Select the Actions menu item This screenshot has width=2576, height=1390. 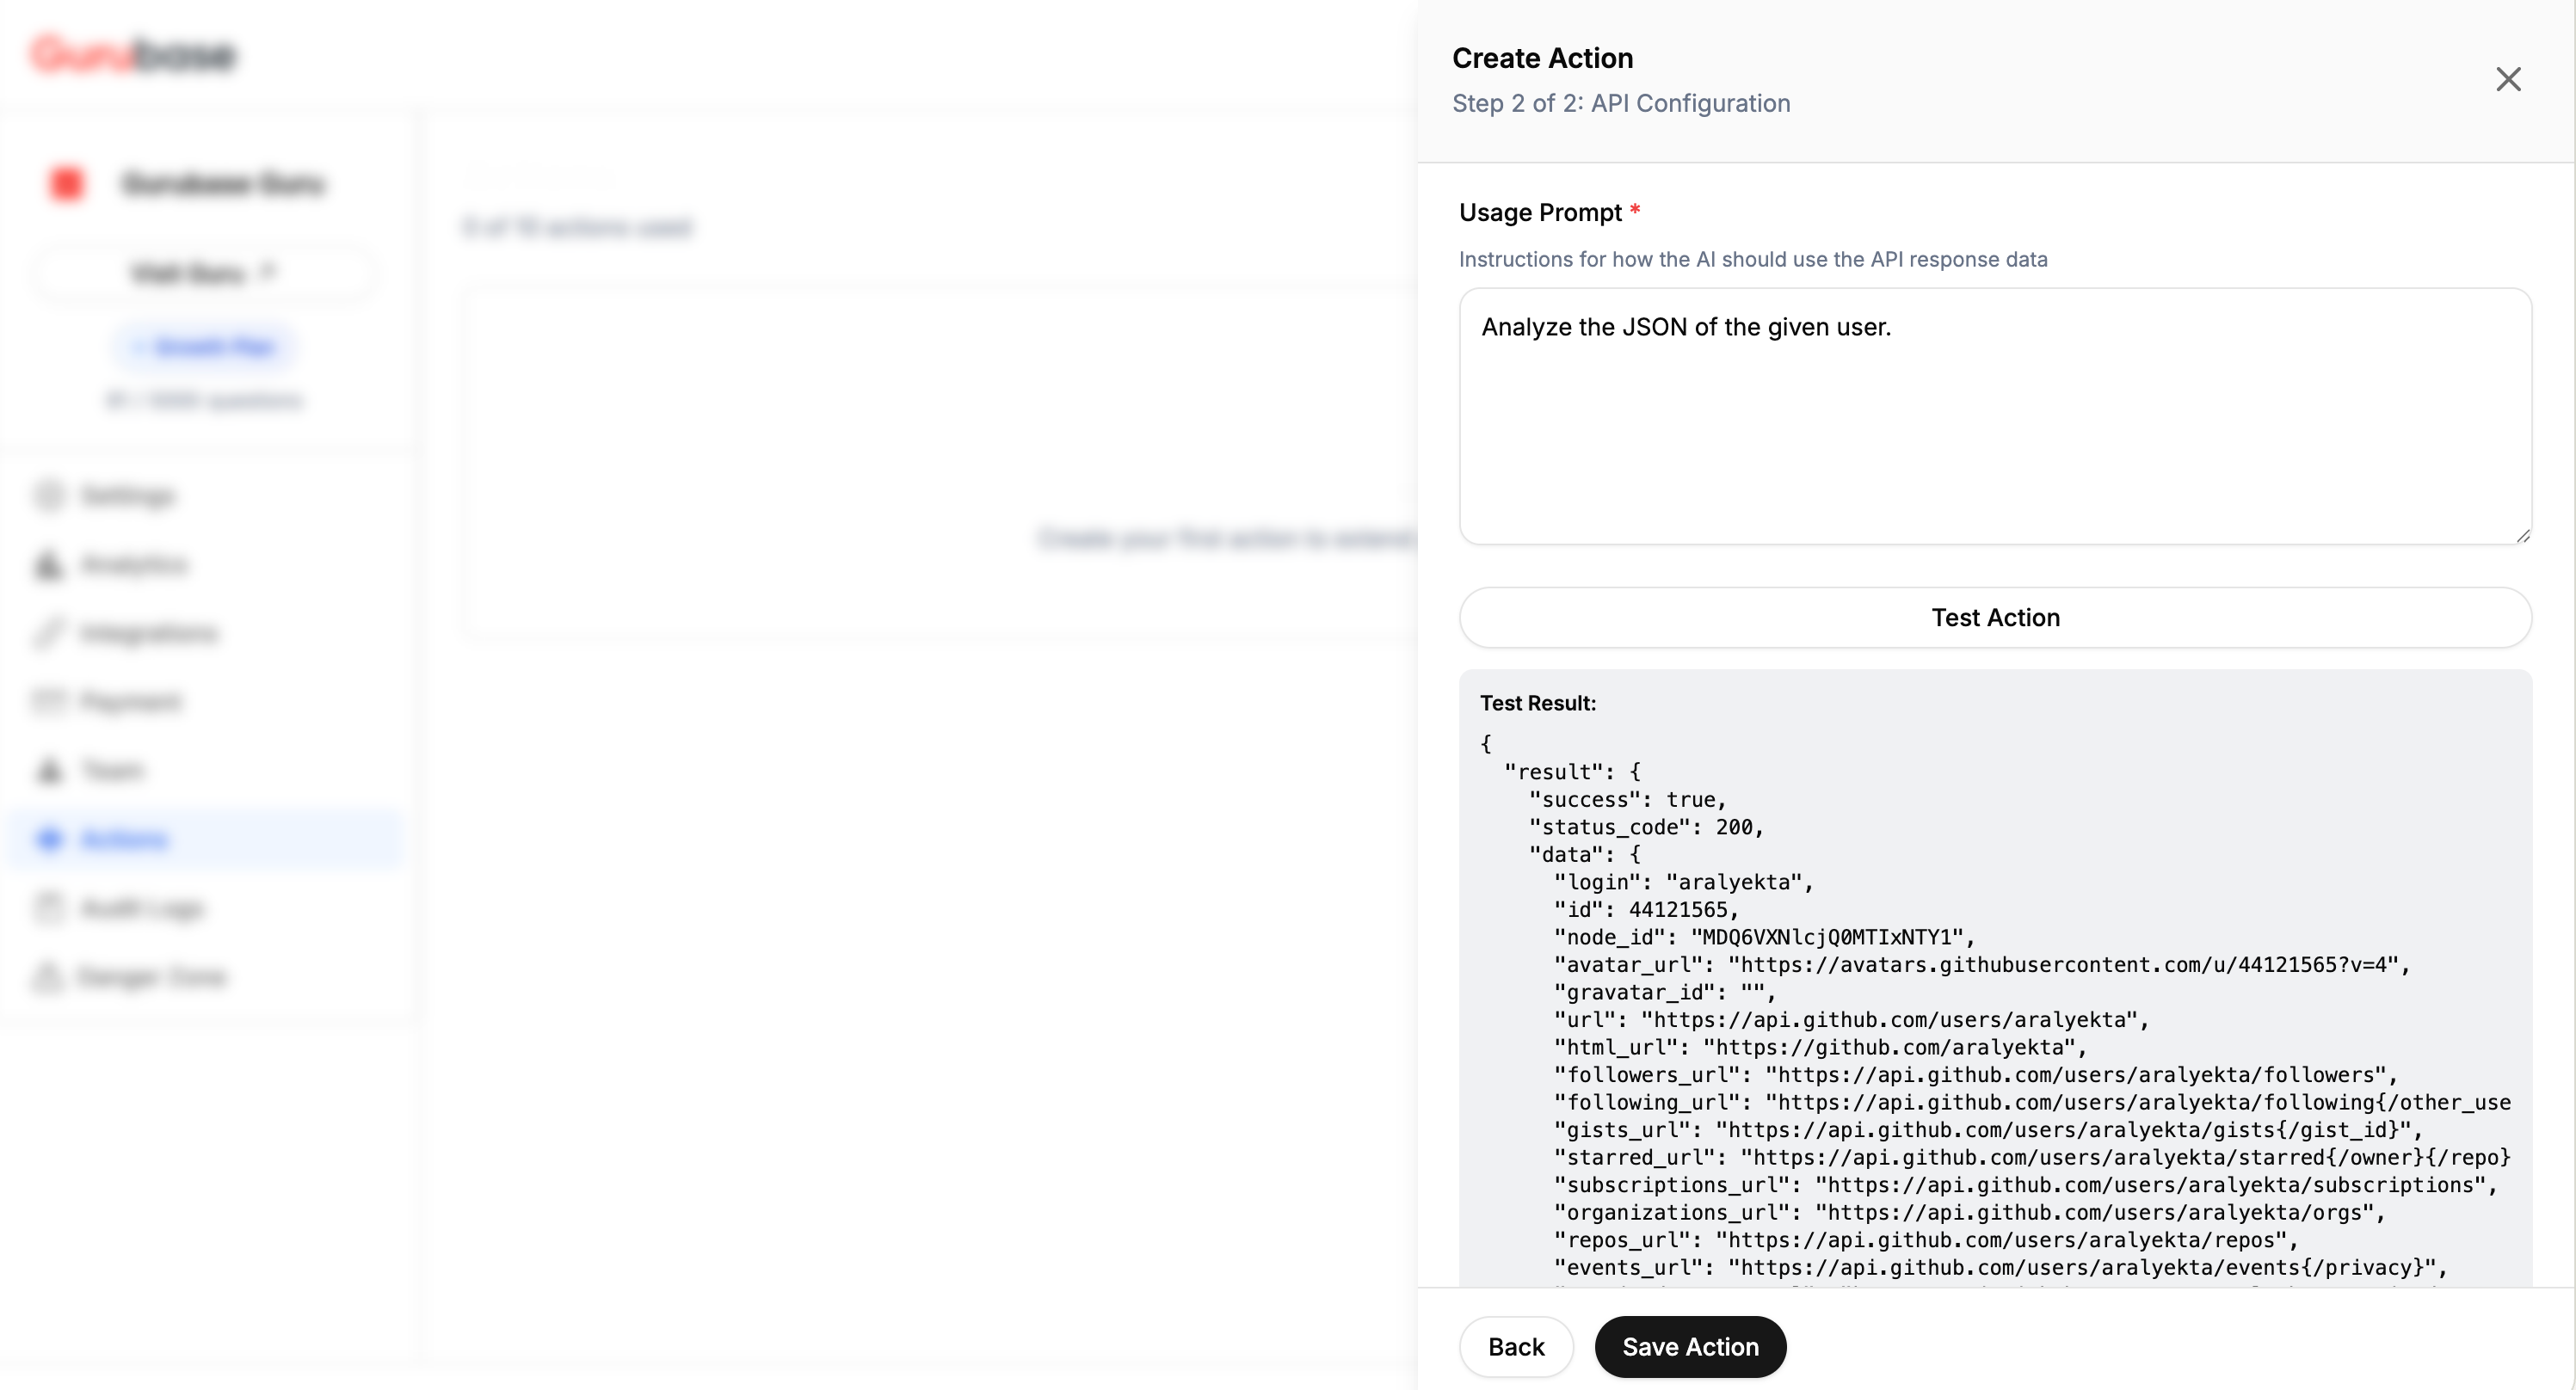tap(124, 839)
